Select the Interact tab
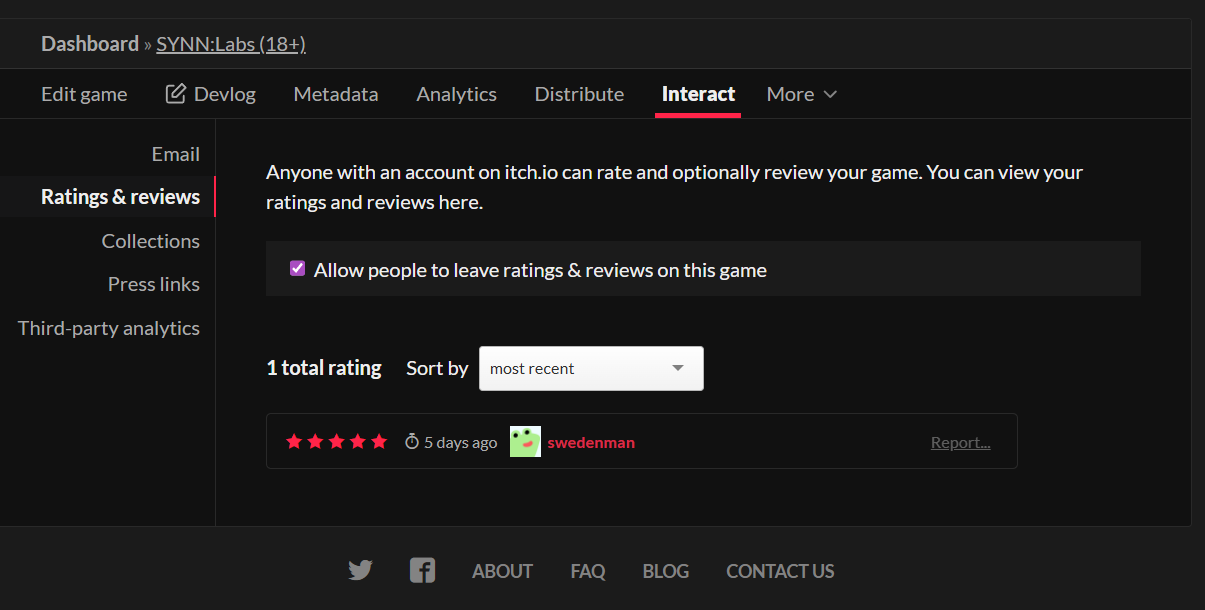Viewport: 1205px width, 610px height. click(x=698, y=94)
